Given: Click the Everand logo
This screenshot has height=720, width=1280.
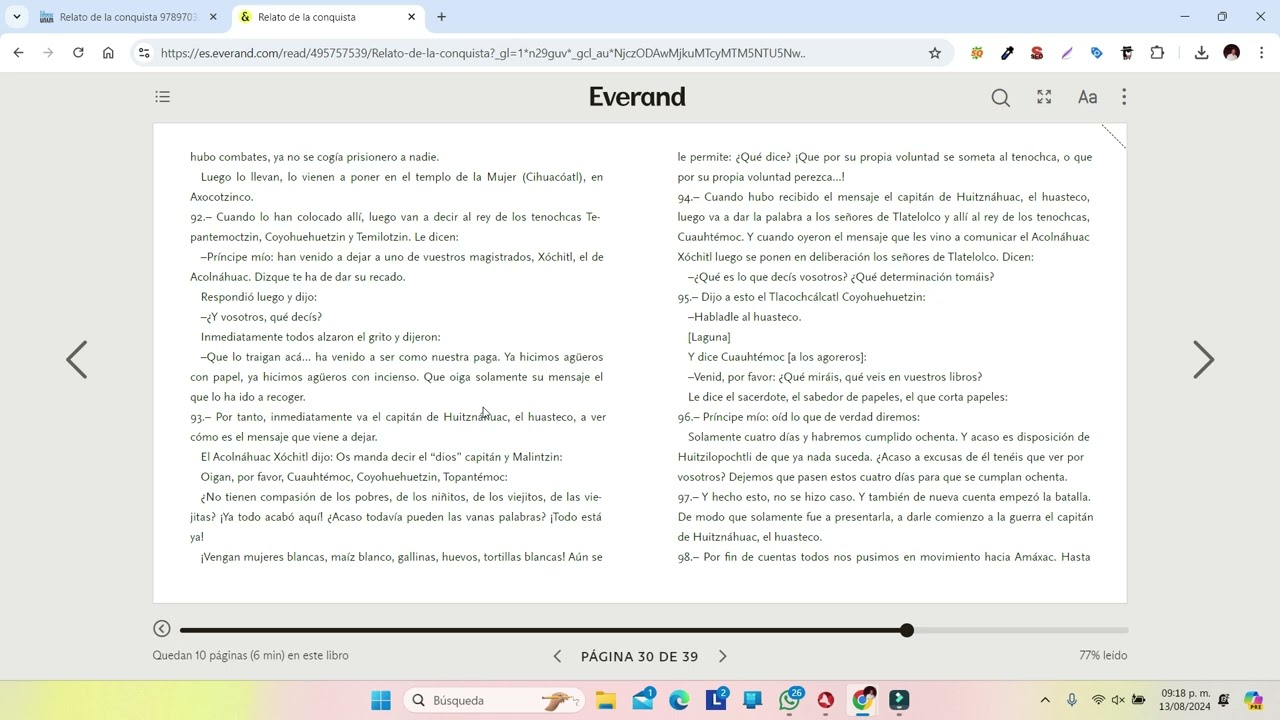Looking at the screenshot, I should coord(637,97).
